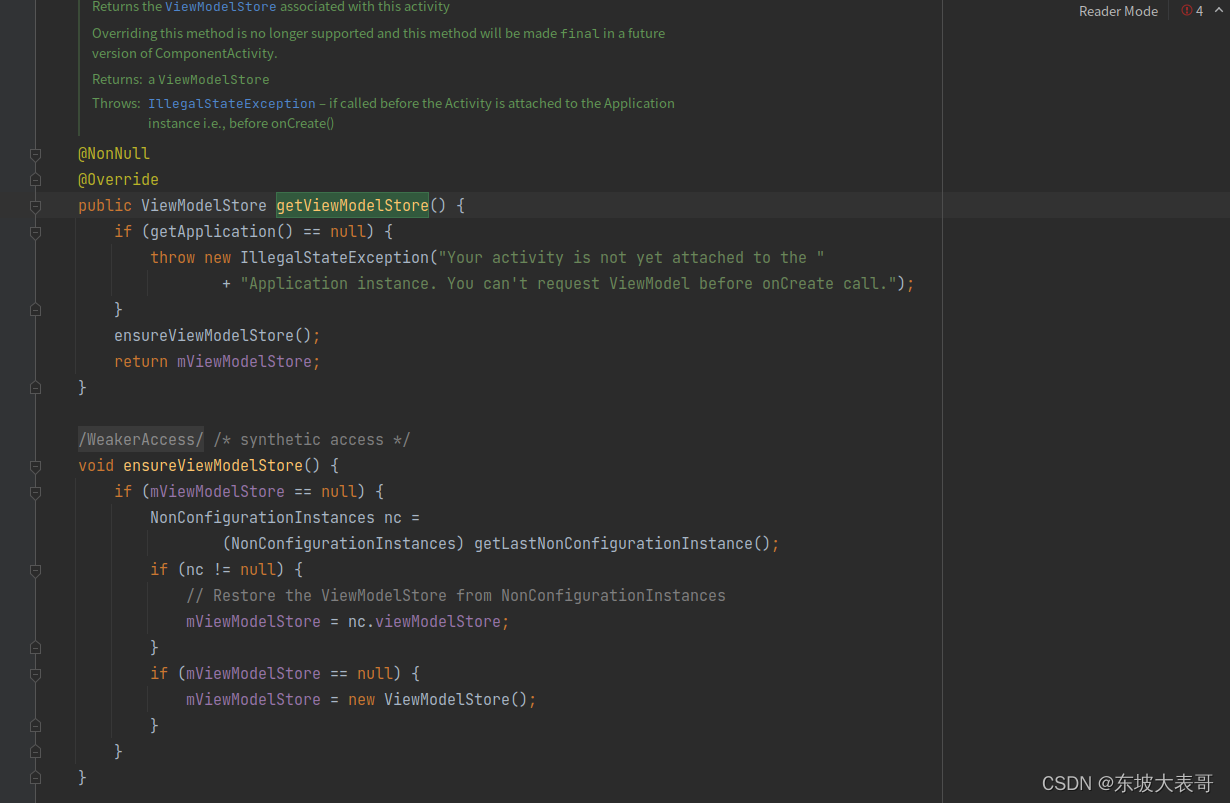Fold the getApplication null check block
Image resolution: width=1230 pixels, height=803 pixels.
35,232
